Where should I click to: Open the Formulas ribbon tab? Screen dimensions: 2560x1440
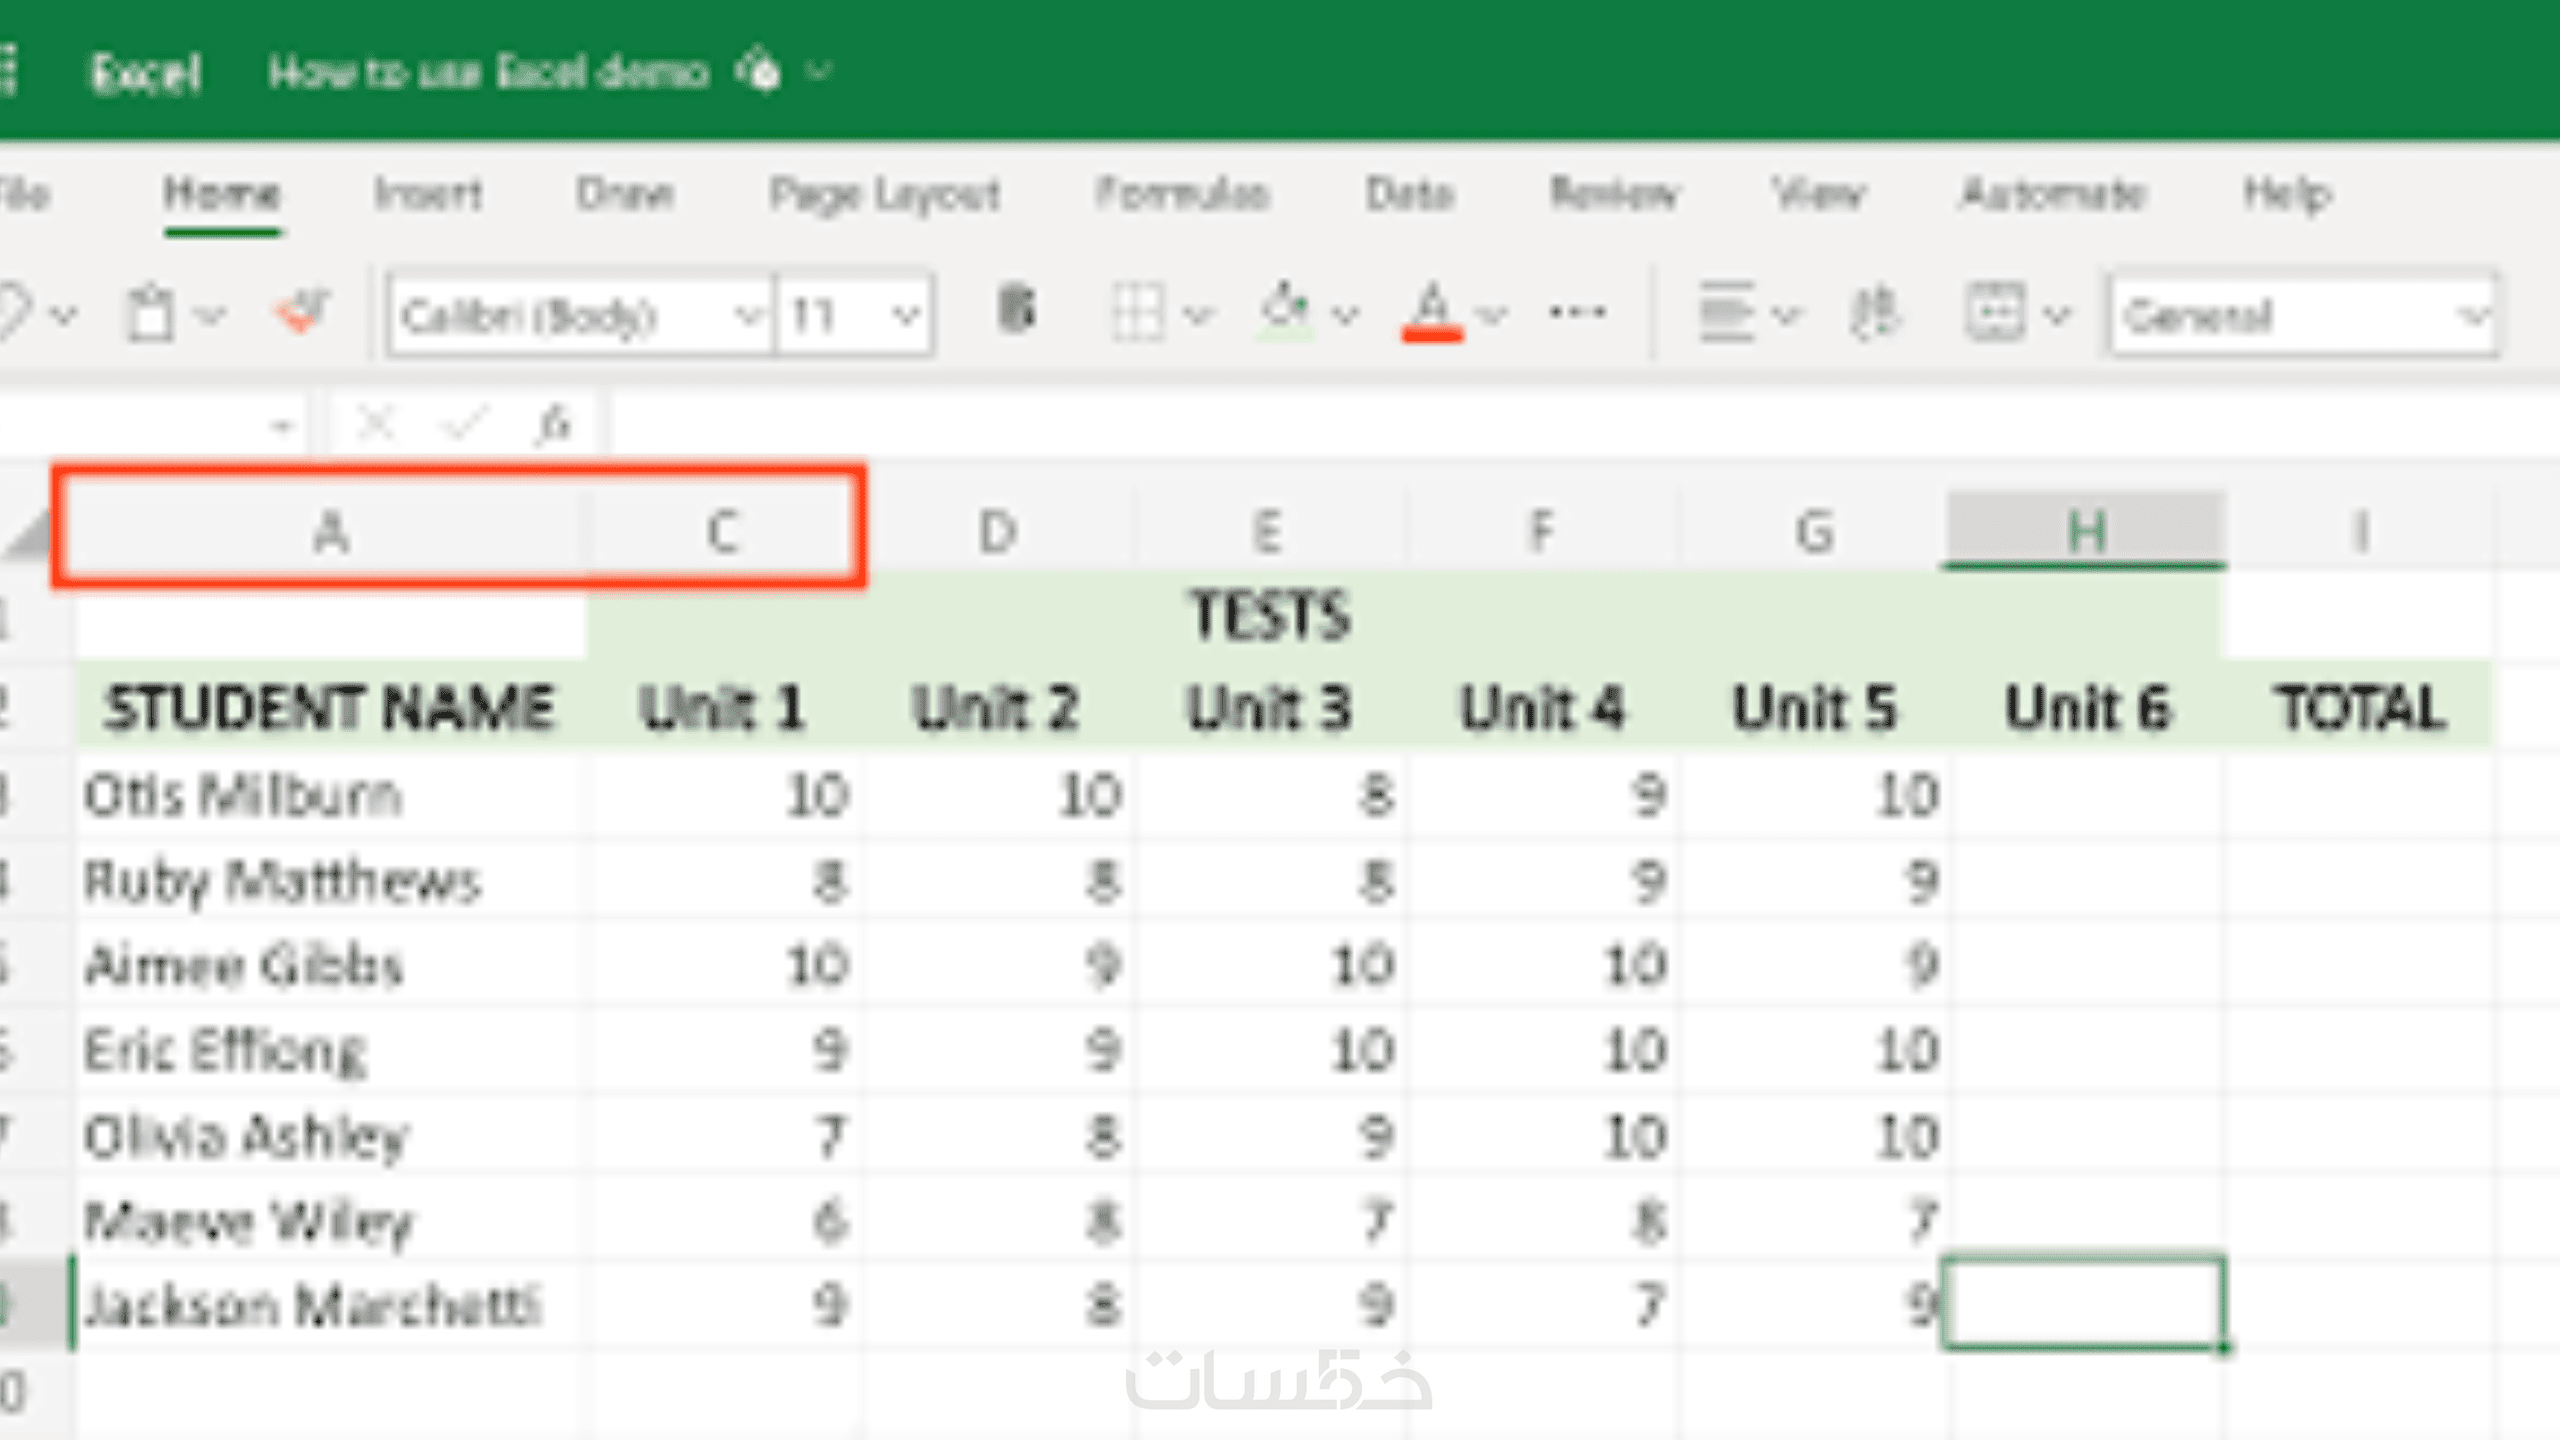tap(1182, 194)
